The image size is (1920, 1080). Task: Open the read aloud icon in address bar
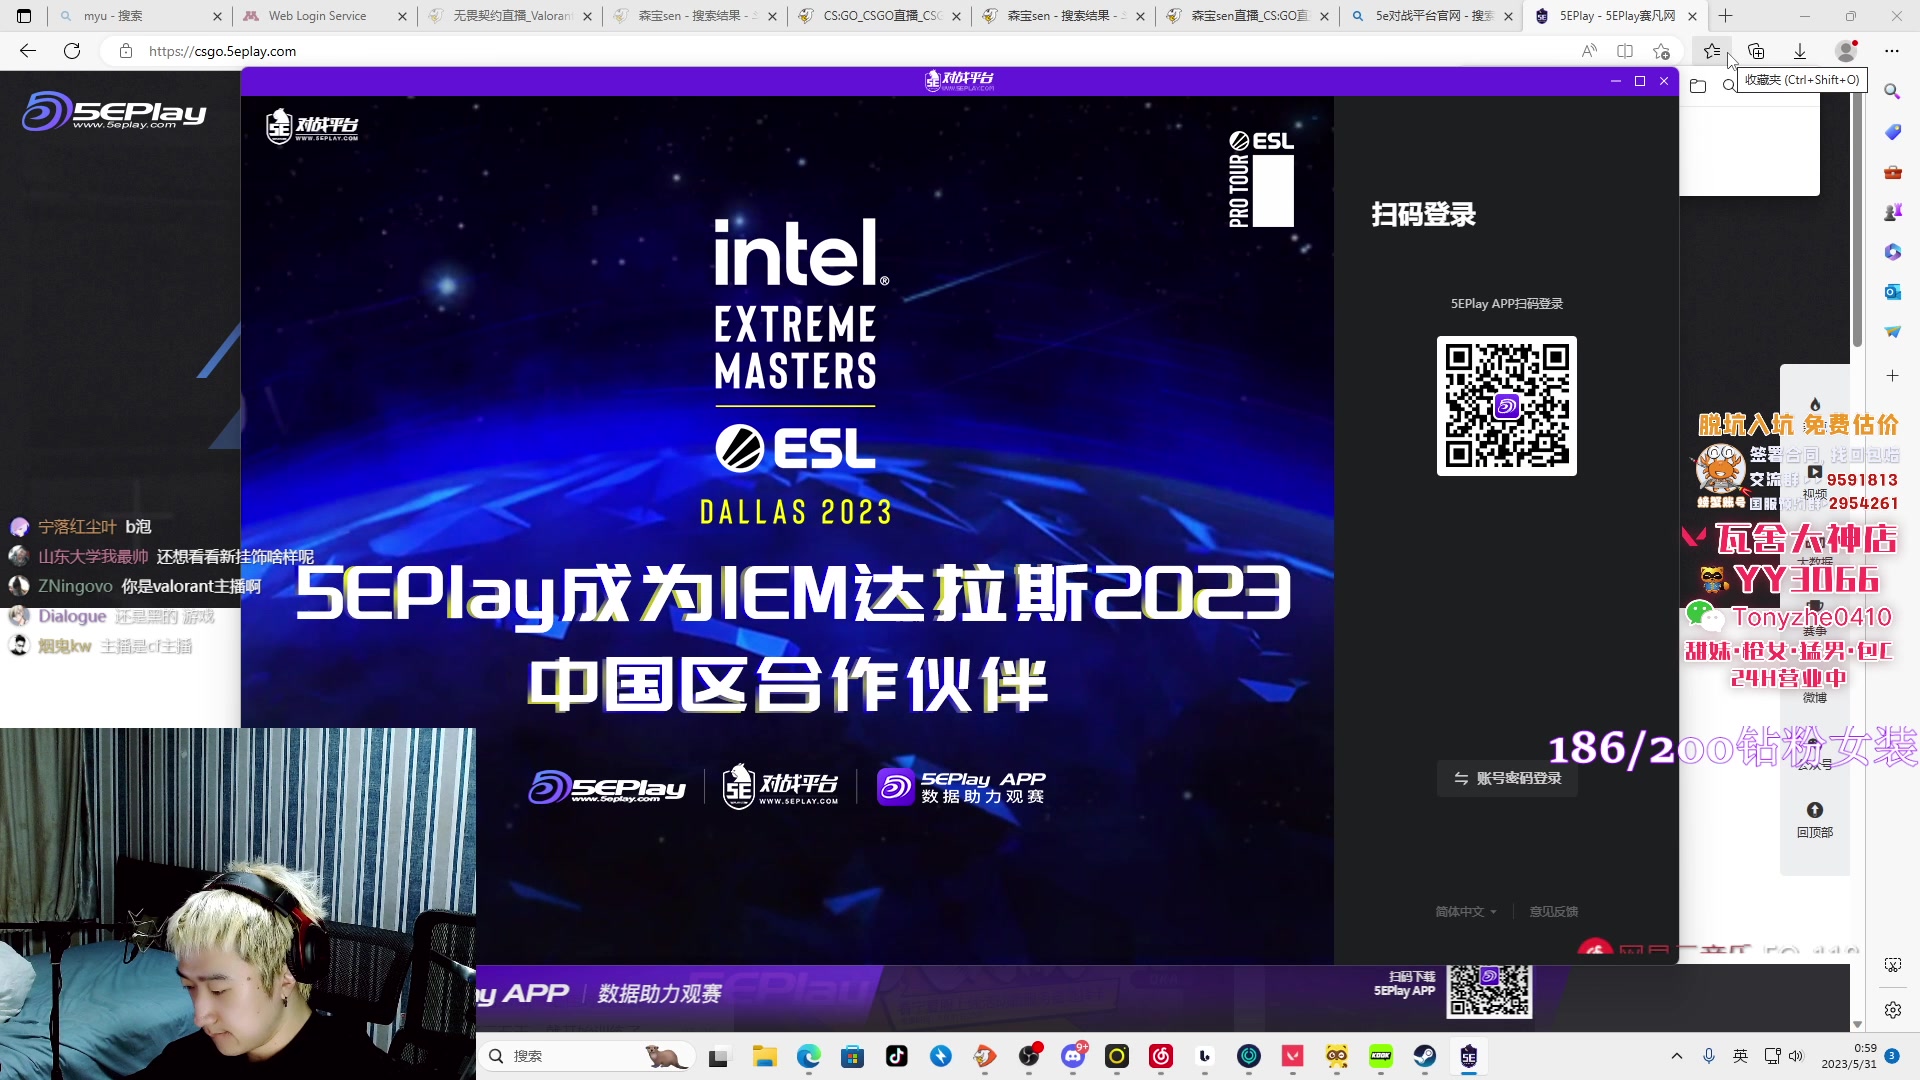coord(1589,51)
